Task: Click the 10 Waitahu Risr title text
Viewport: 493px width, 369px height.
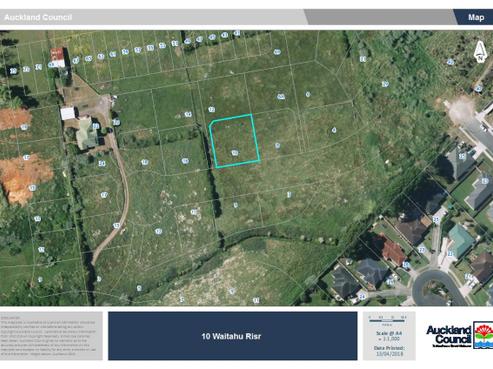Action: [x=231, y=336]
